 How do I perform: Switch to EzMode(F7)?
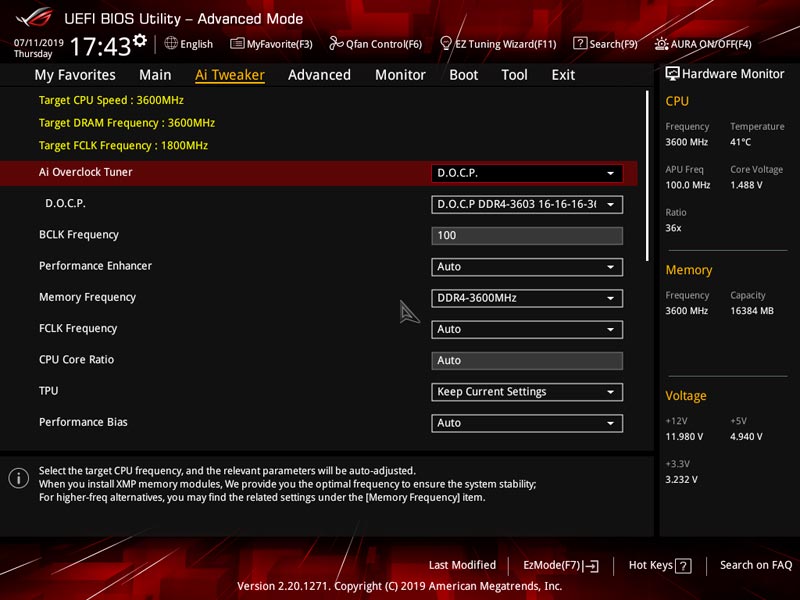561,565
